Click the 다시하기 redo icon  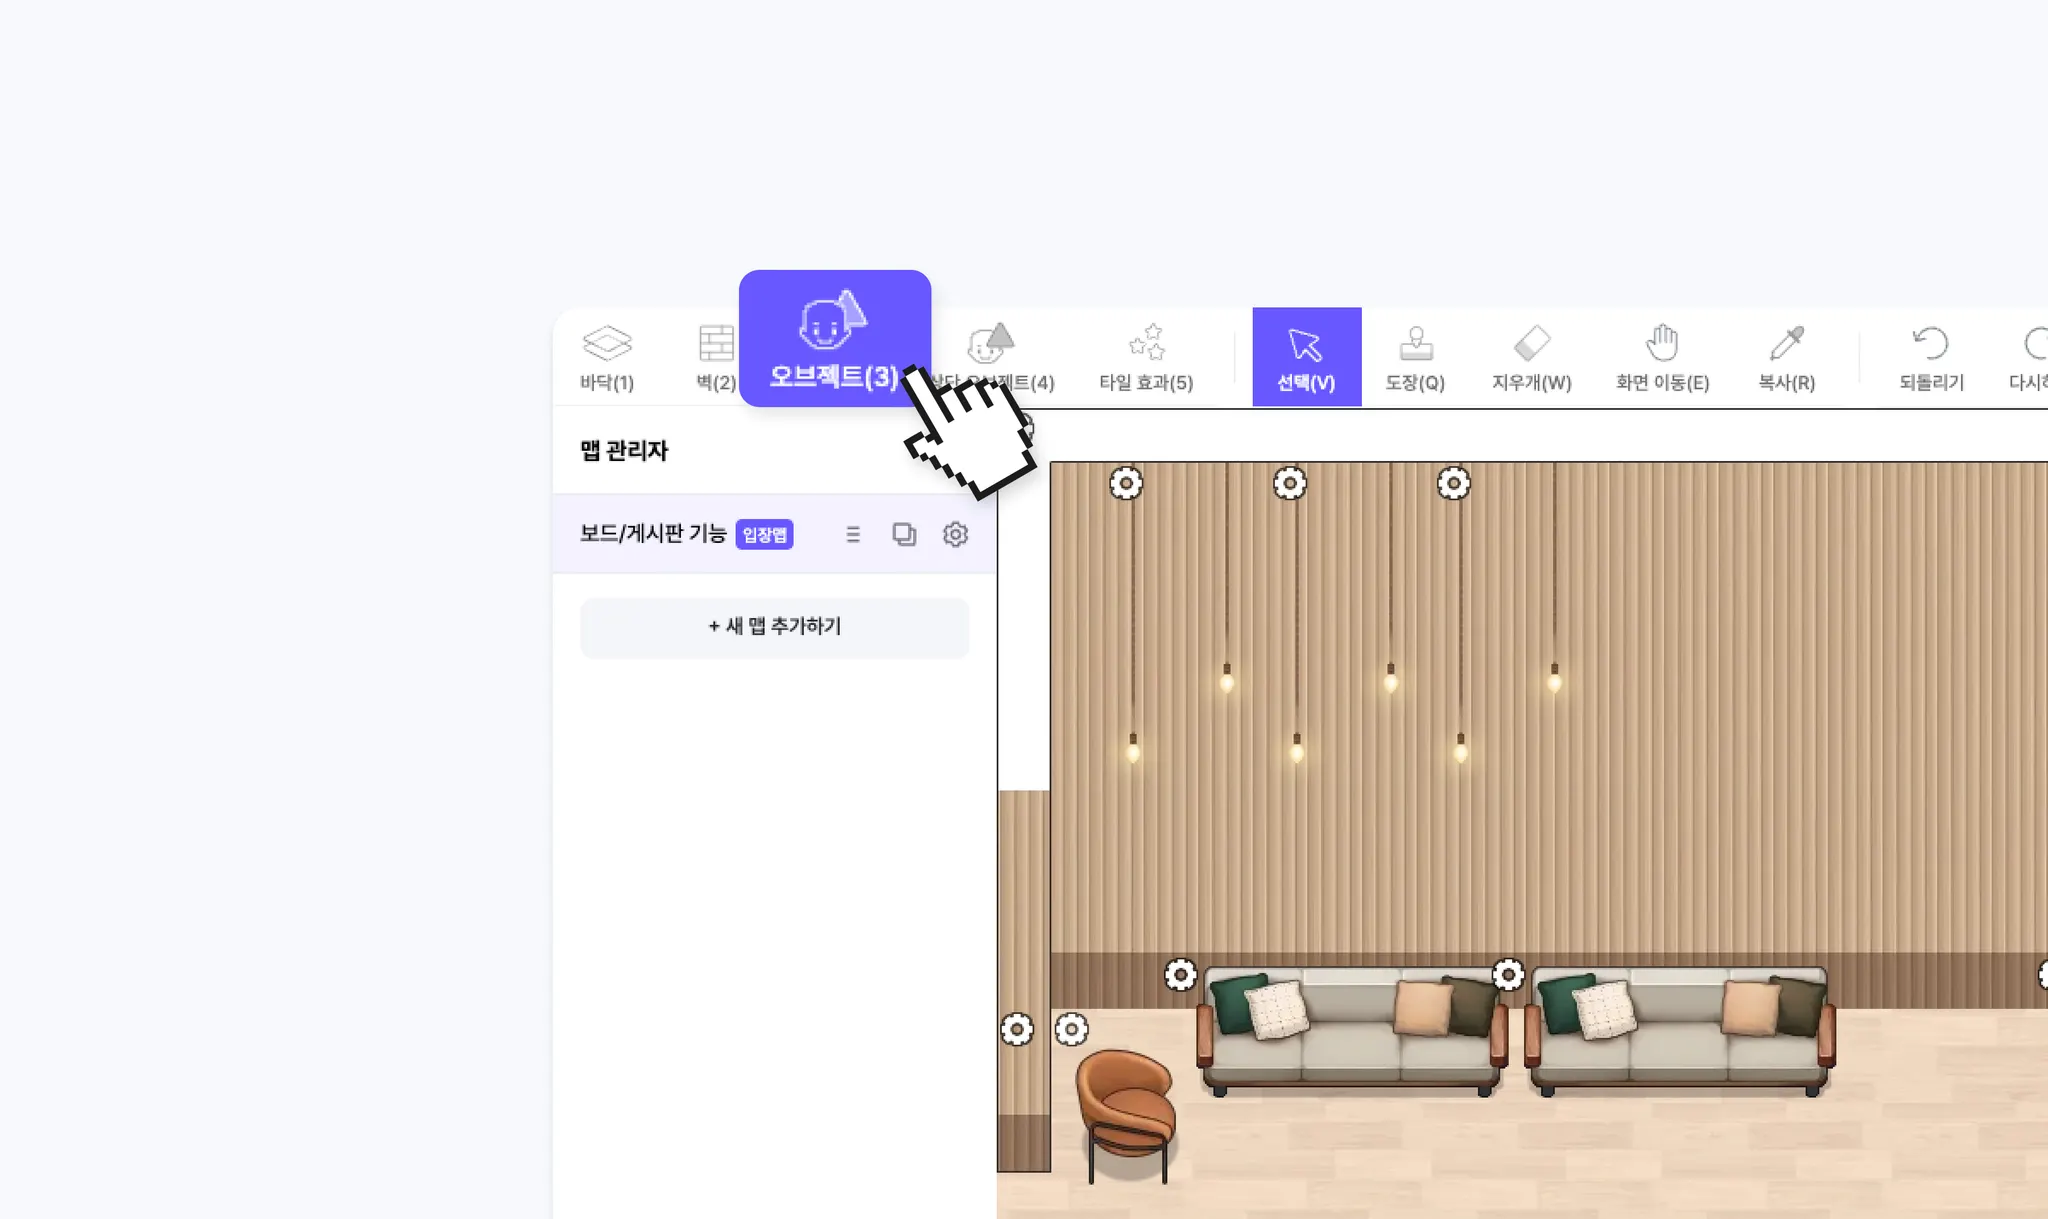[x=2030, y=358]
